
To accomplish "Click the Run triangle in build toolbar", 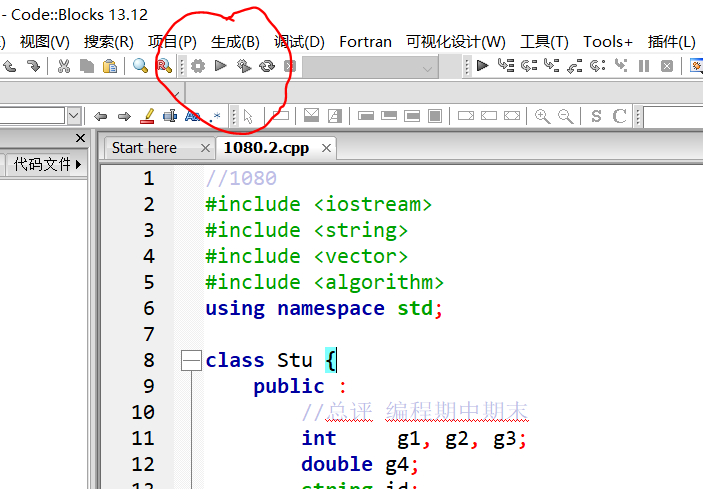I will pyautogui.click(x=221, y=66).
